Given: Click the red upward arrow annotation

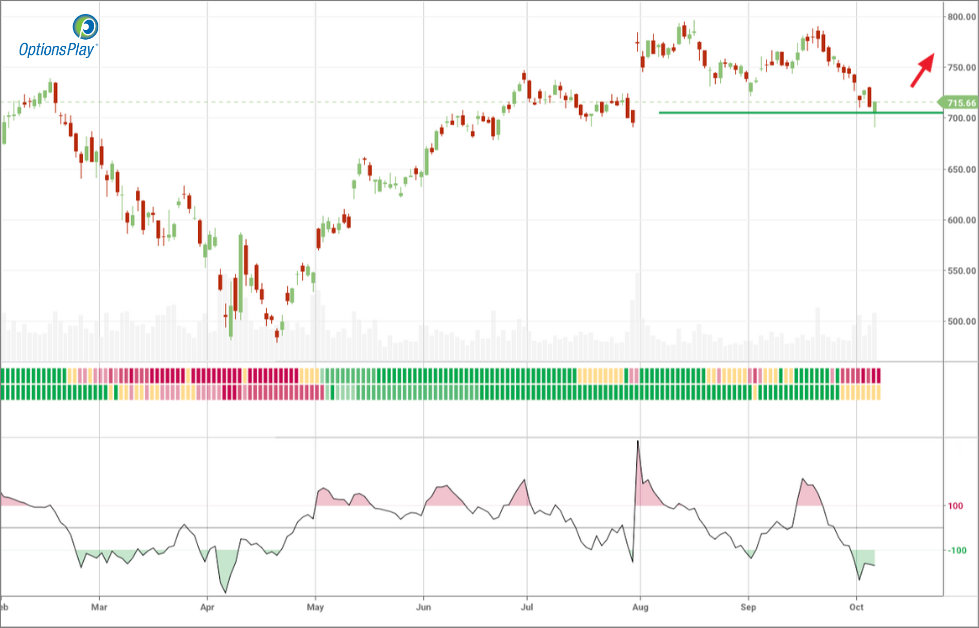Looking at the screenshot, I should pyautogui.click(x=922, y=72).
